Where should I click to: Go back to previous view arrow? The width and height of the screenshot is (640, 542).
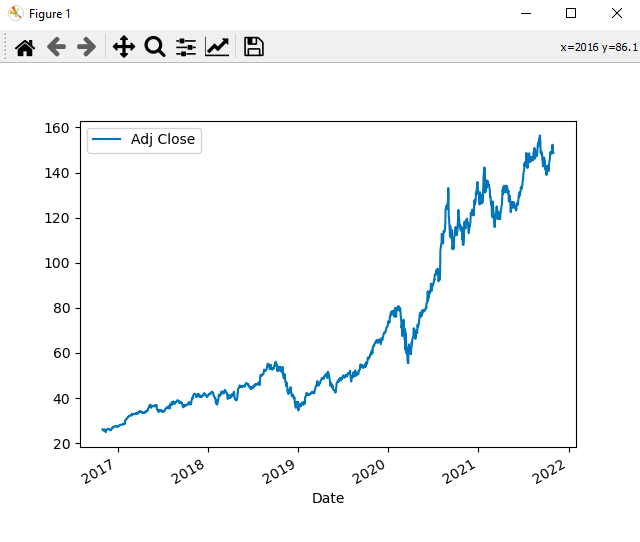click(56, 47)
